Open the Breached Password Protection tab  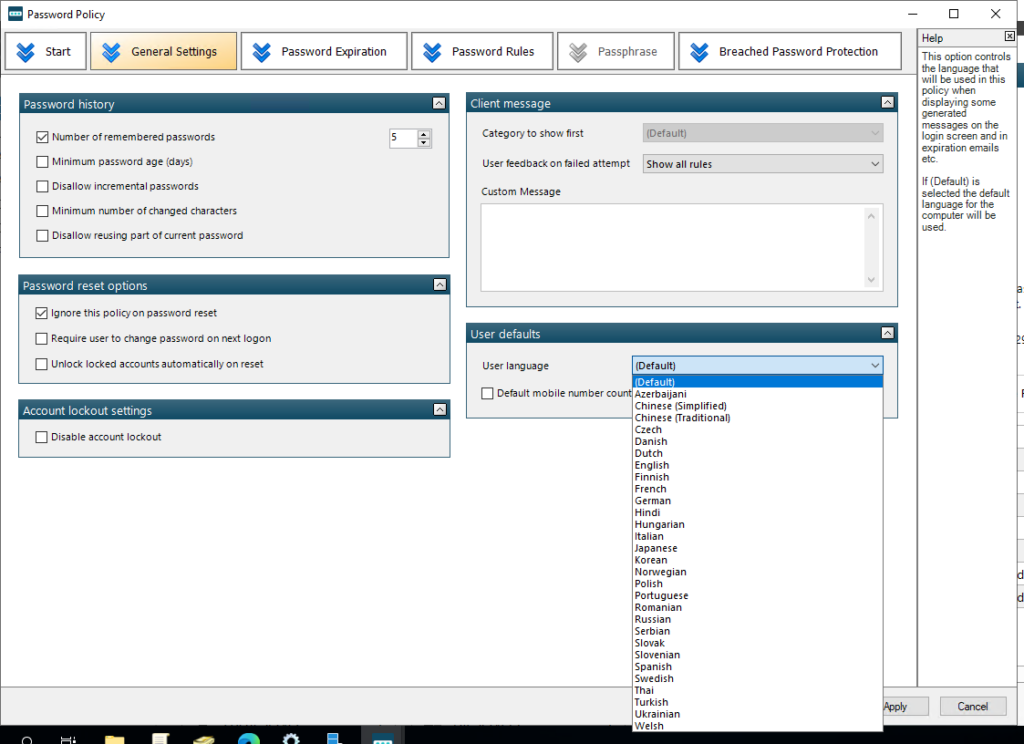[x=790, y=52]
